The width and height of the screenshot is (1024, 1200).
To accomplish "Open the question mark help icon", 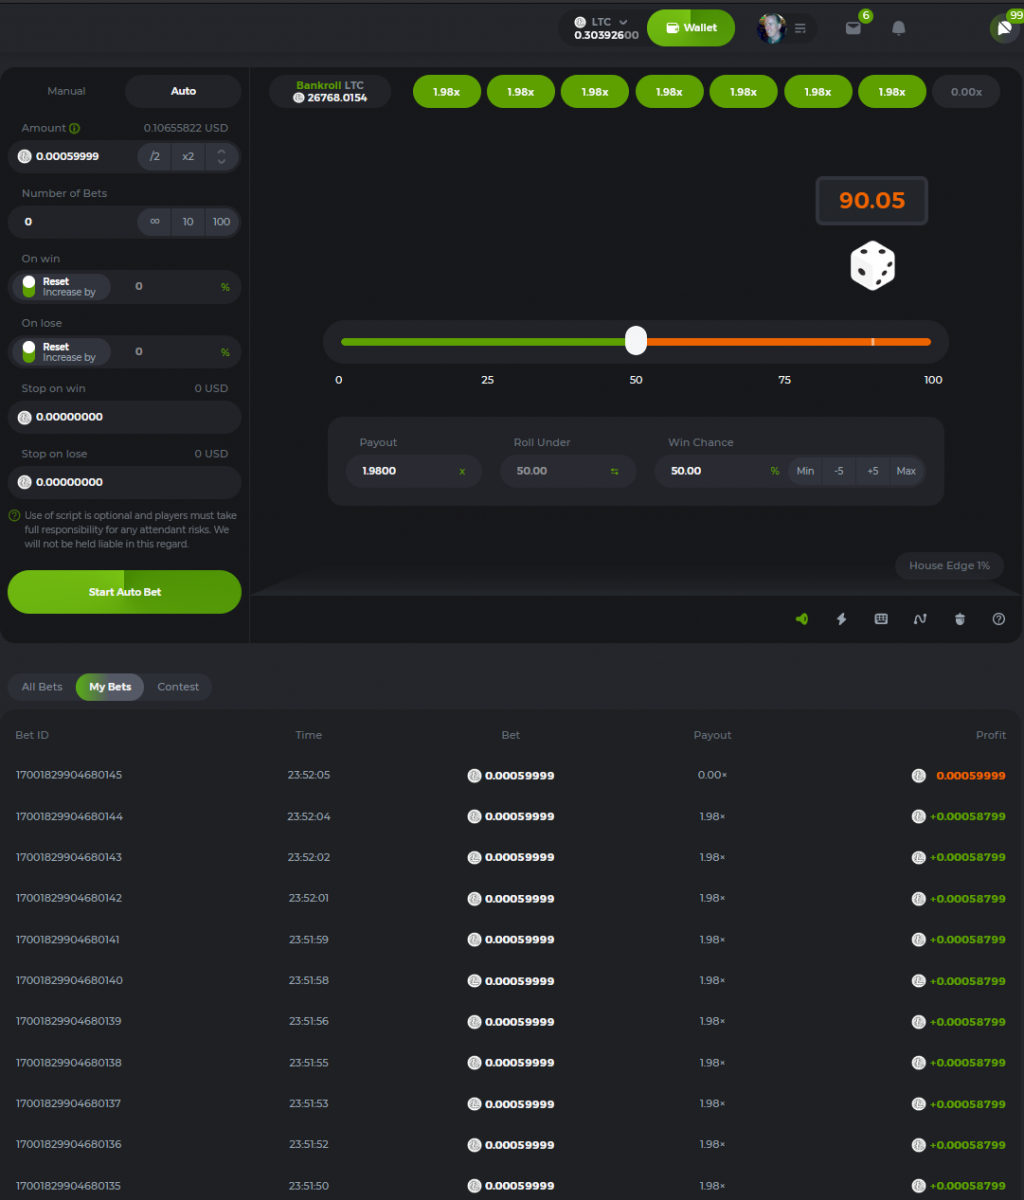I will coord(998,619).
